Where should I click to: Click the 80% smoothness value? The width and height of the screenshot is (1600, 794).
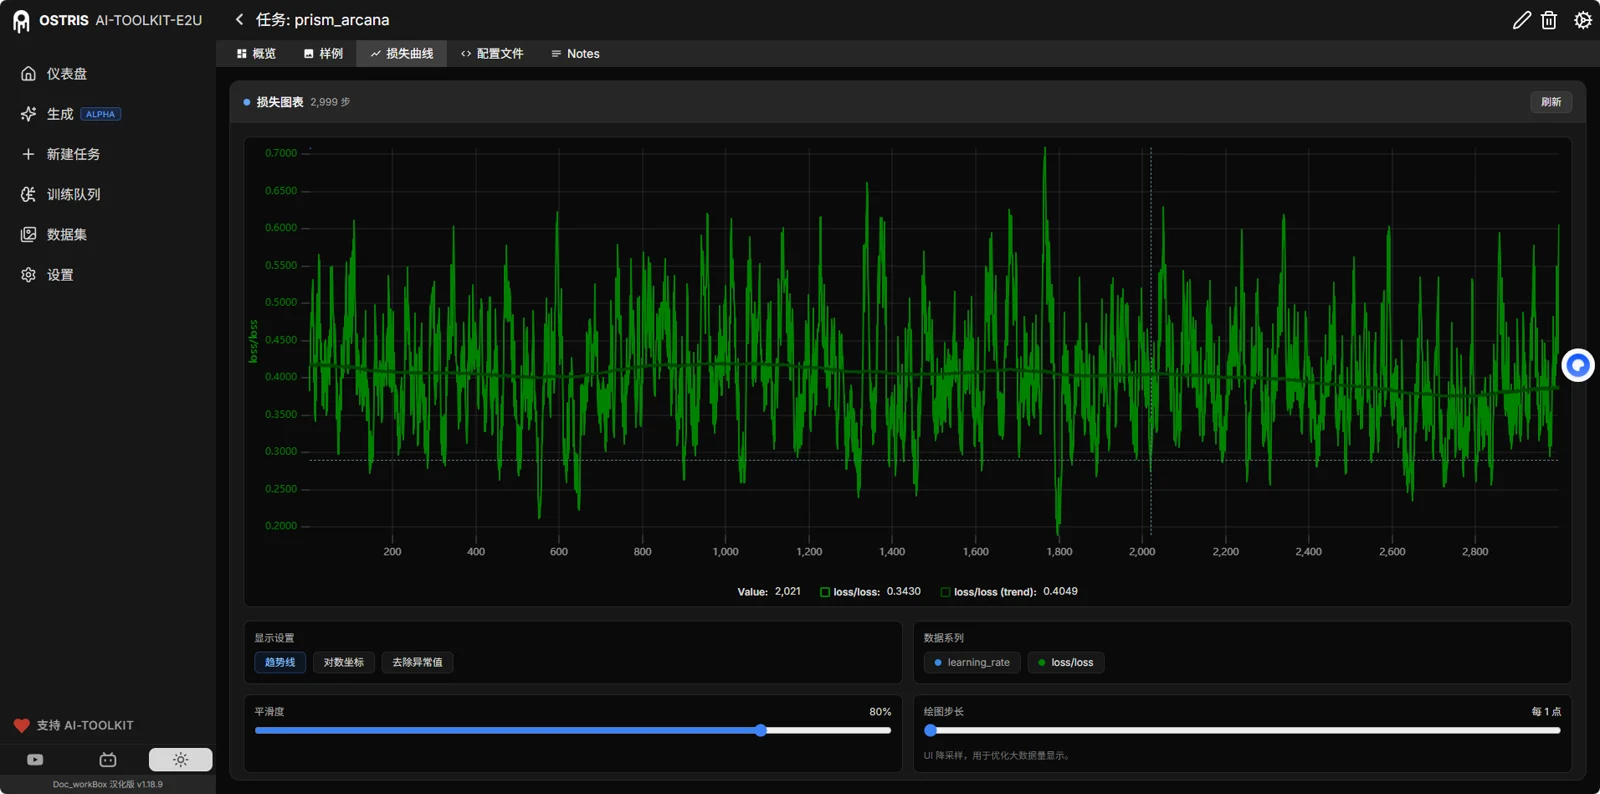pyautogui.click(x=880, y=712)
